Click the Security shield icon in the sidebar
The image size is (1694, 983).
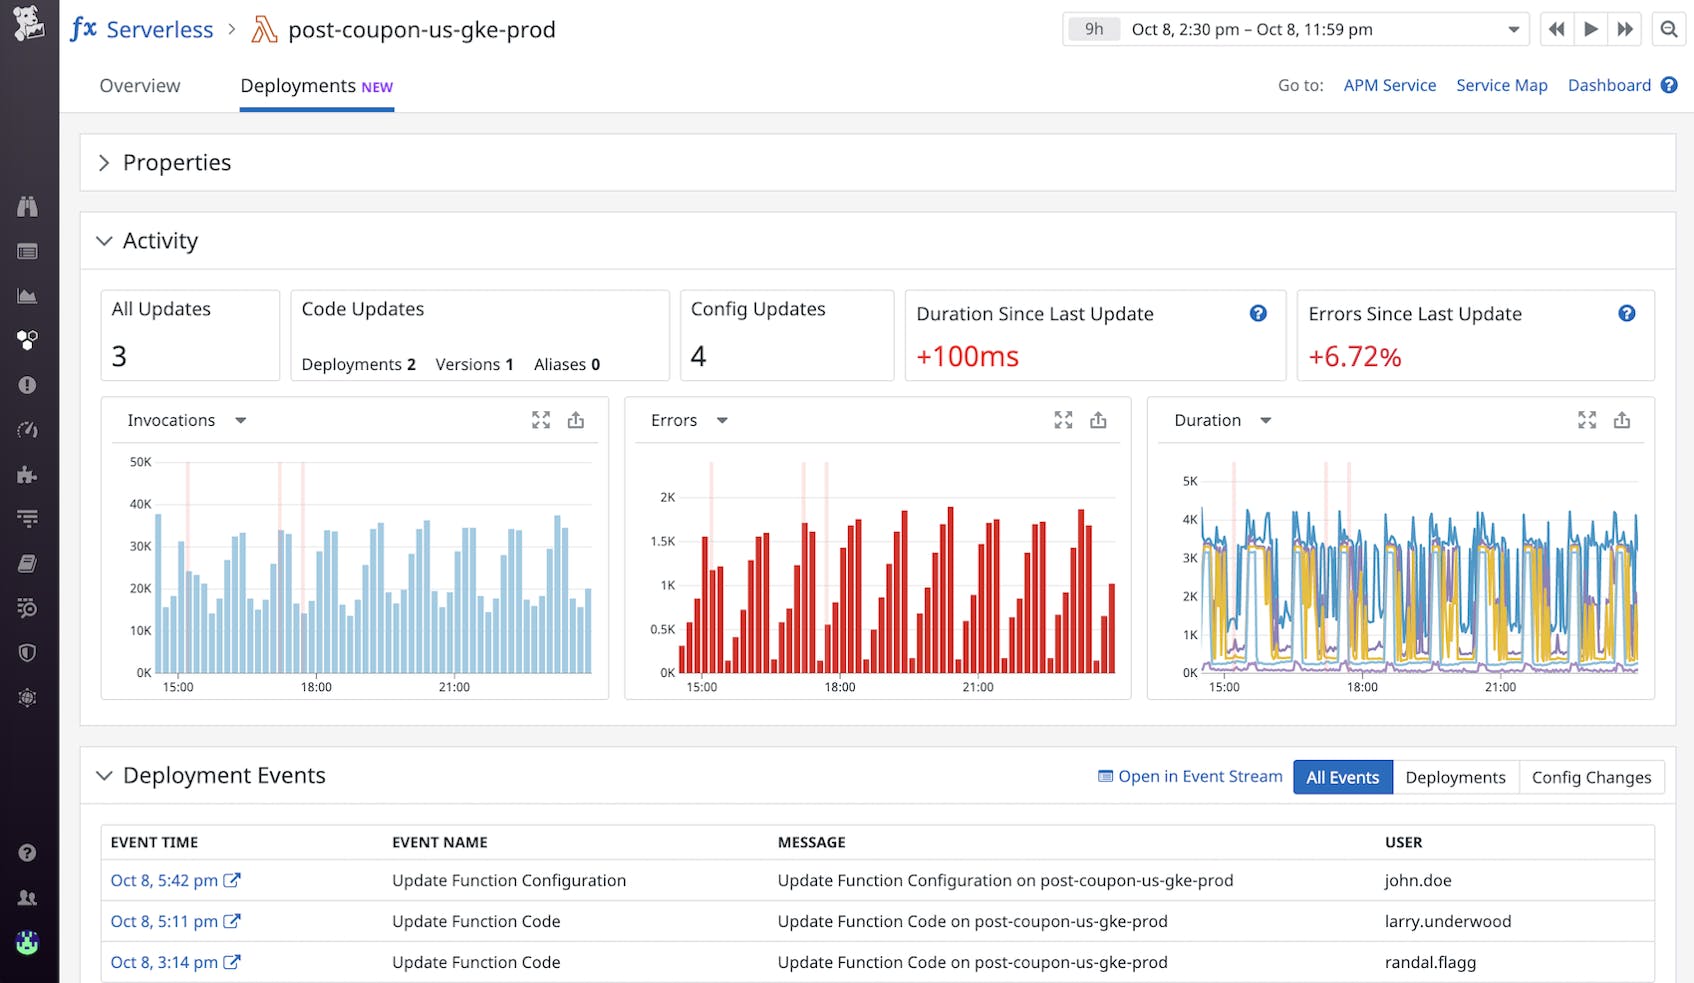tap(28, 652)
